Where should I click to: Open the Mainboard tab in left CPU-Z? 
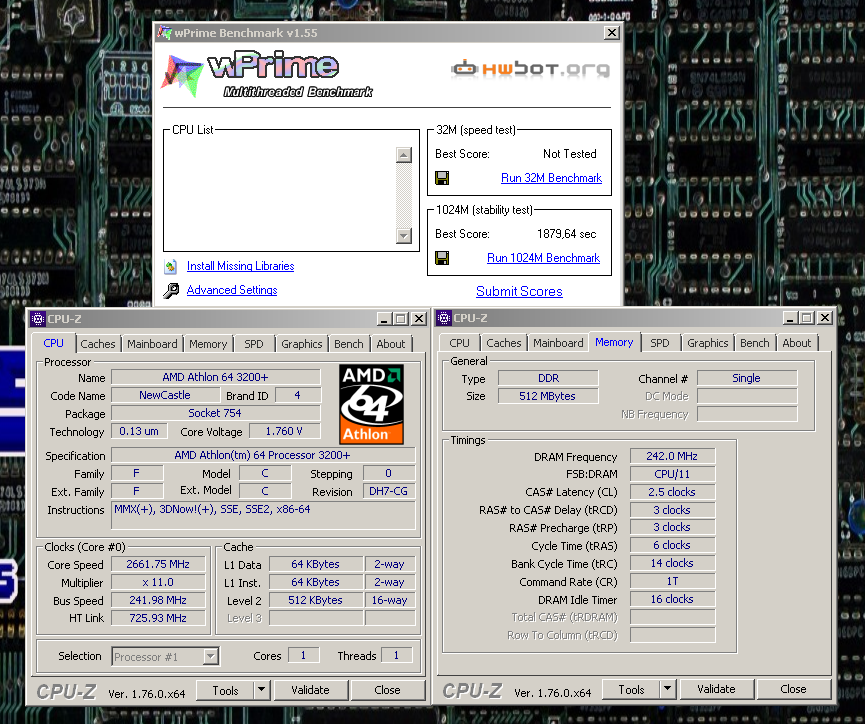[x=152, y=344]
